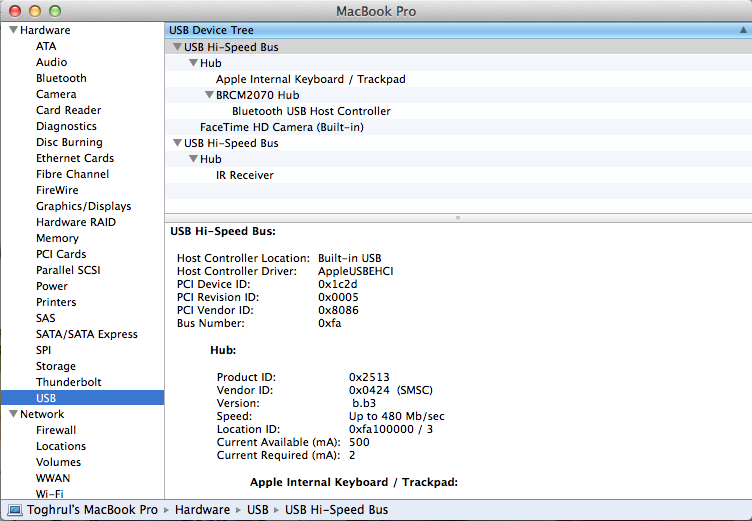This screenshot has width=752, height=521.
Task: Click PCI Device ID value 0x1c2d
Action: (x=338, y=284)
